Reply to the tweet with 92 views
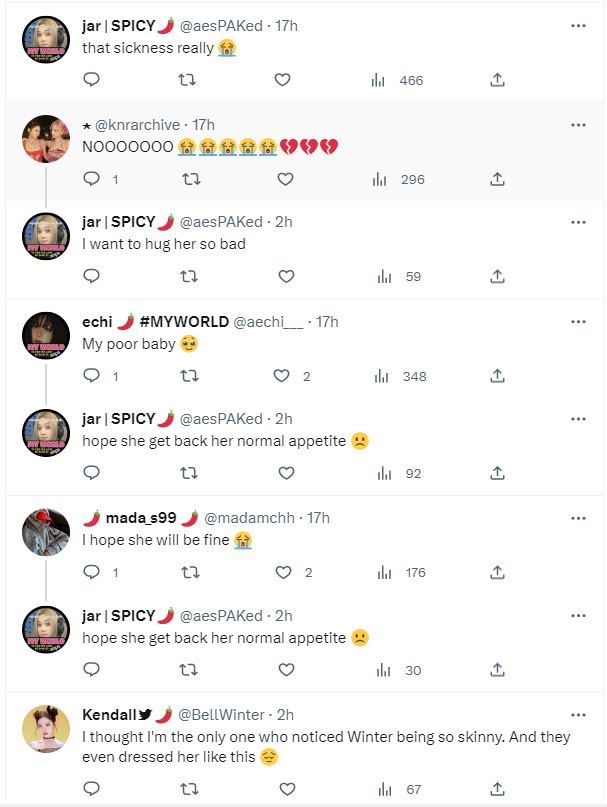This screenshot has width=607, height=807. (x=91, y=472)
